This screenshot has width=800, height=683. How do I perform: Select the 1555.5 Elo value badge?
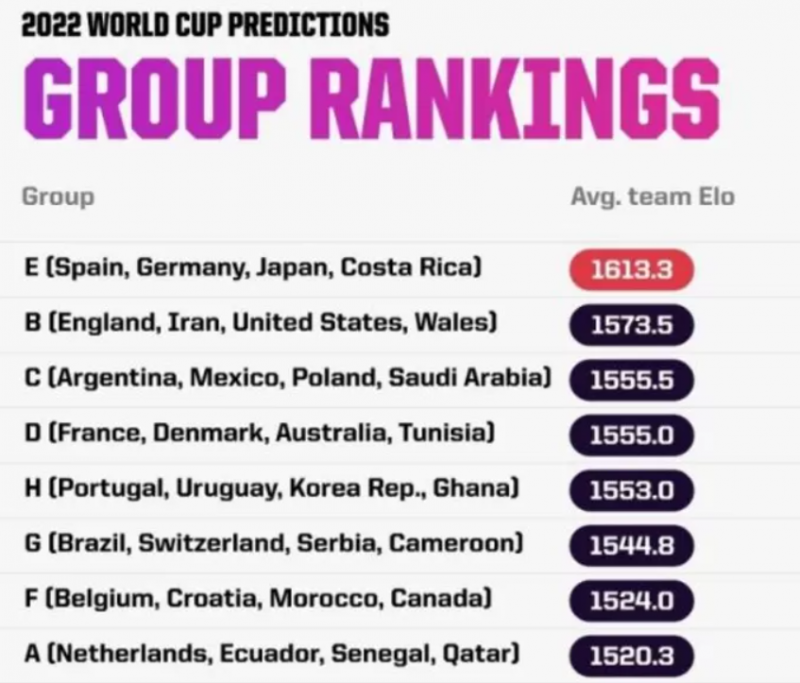(x=630, y=380)
